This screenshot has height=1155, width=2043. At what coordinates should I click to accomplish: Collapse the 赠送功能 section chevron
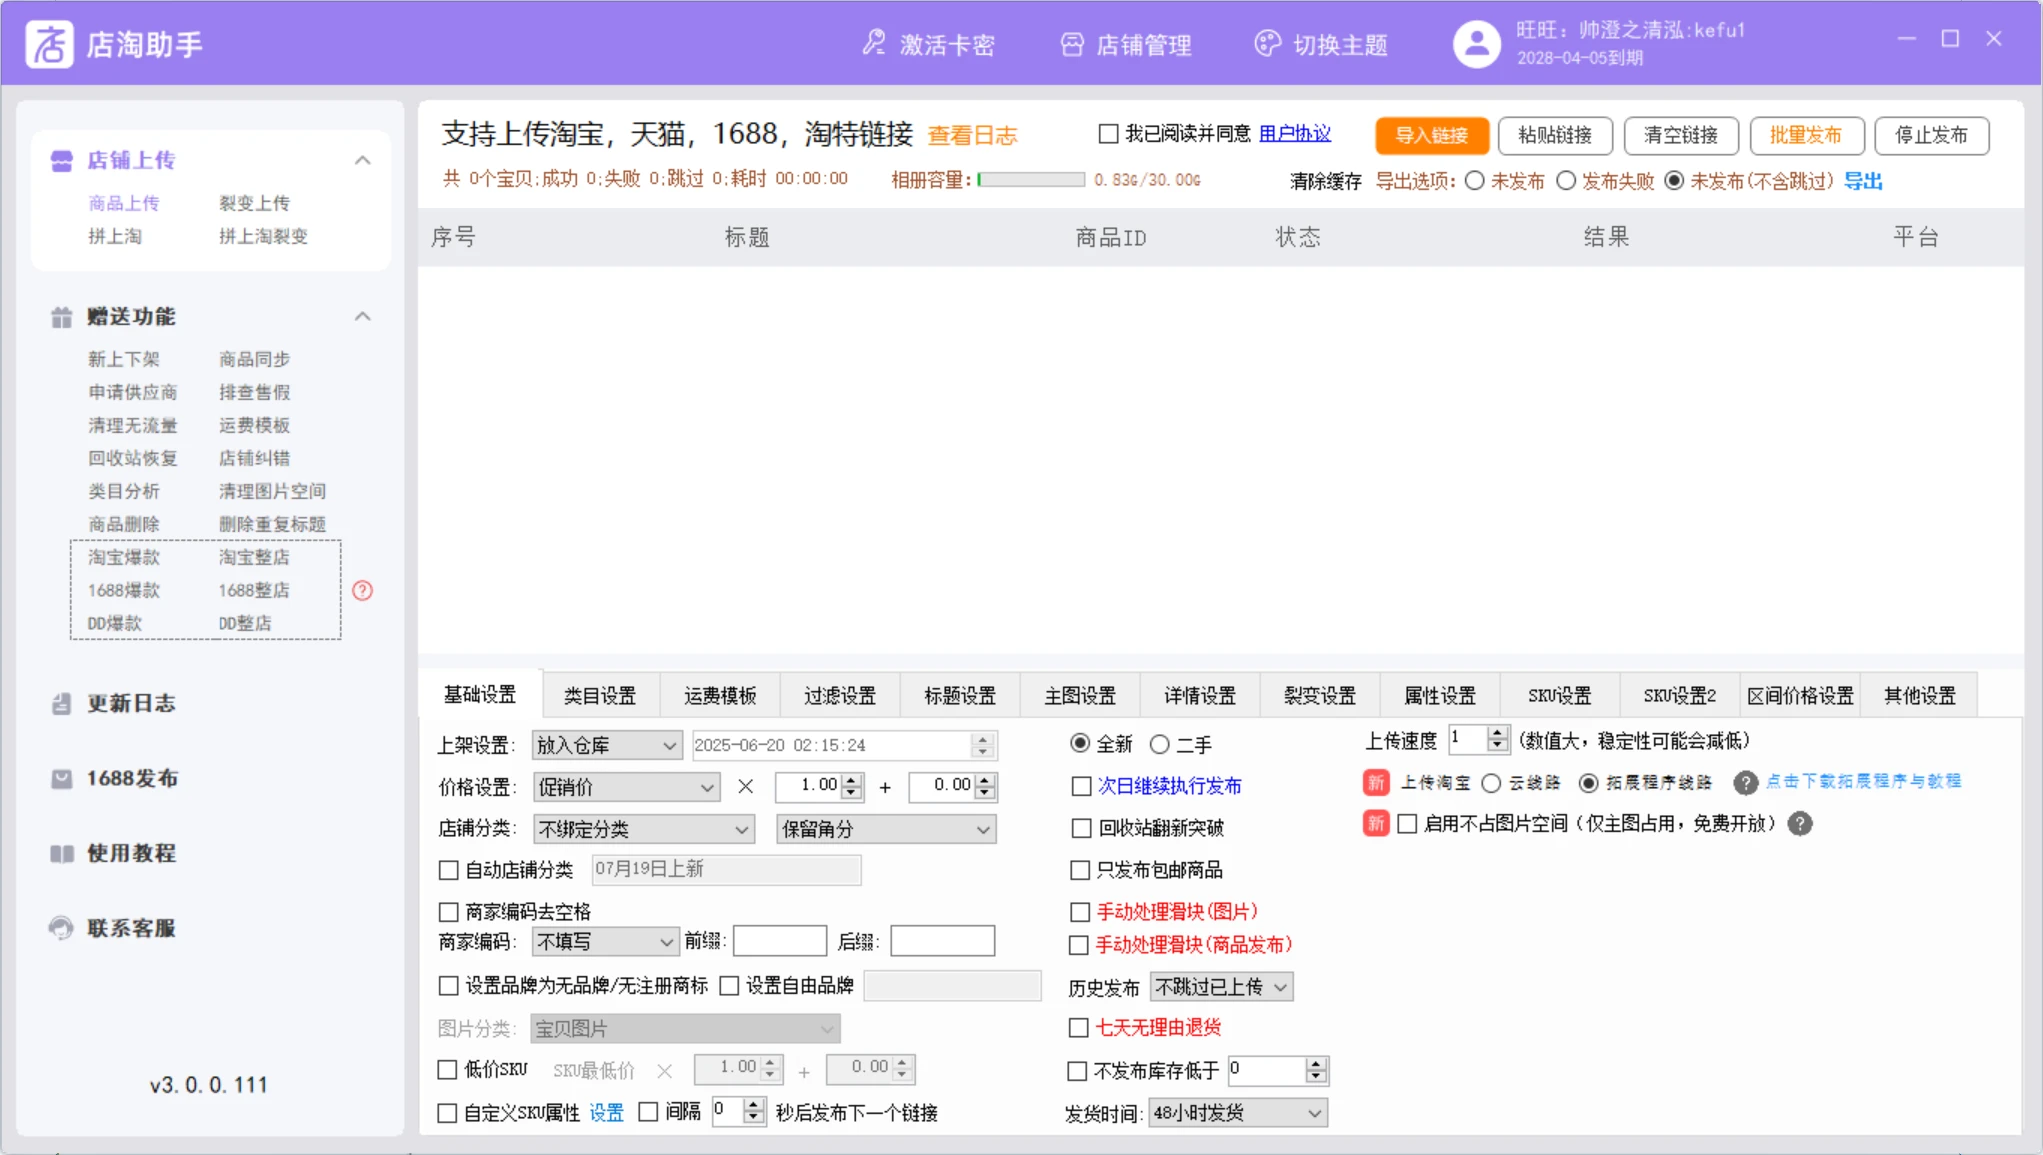(x=363, y=317)
